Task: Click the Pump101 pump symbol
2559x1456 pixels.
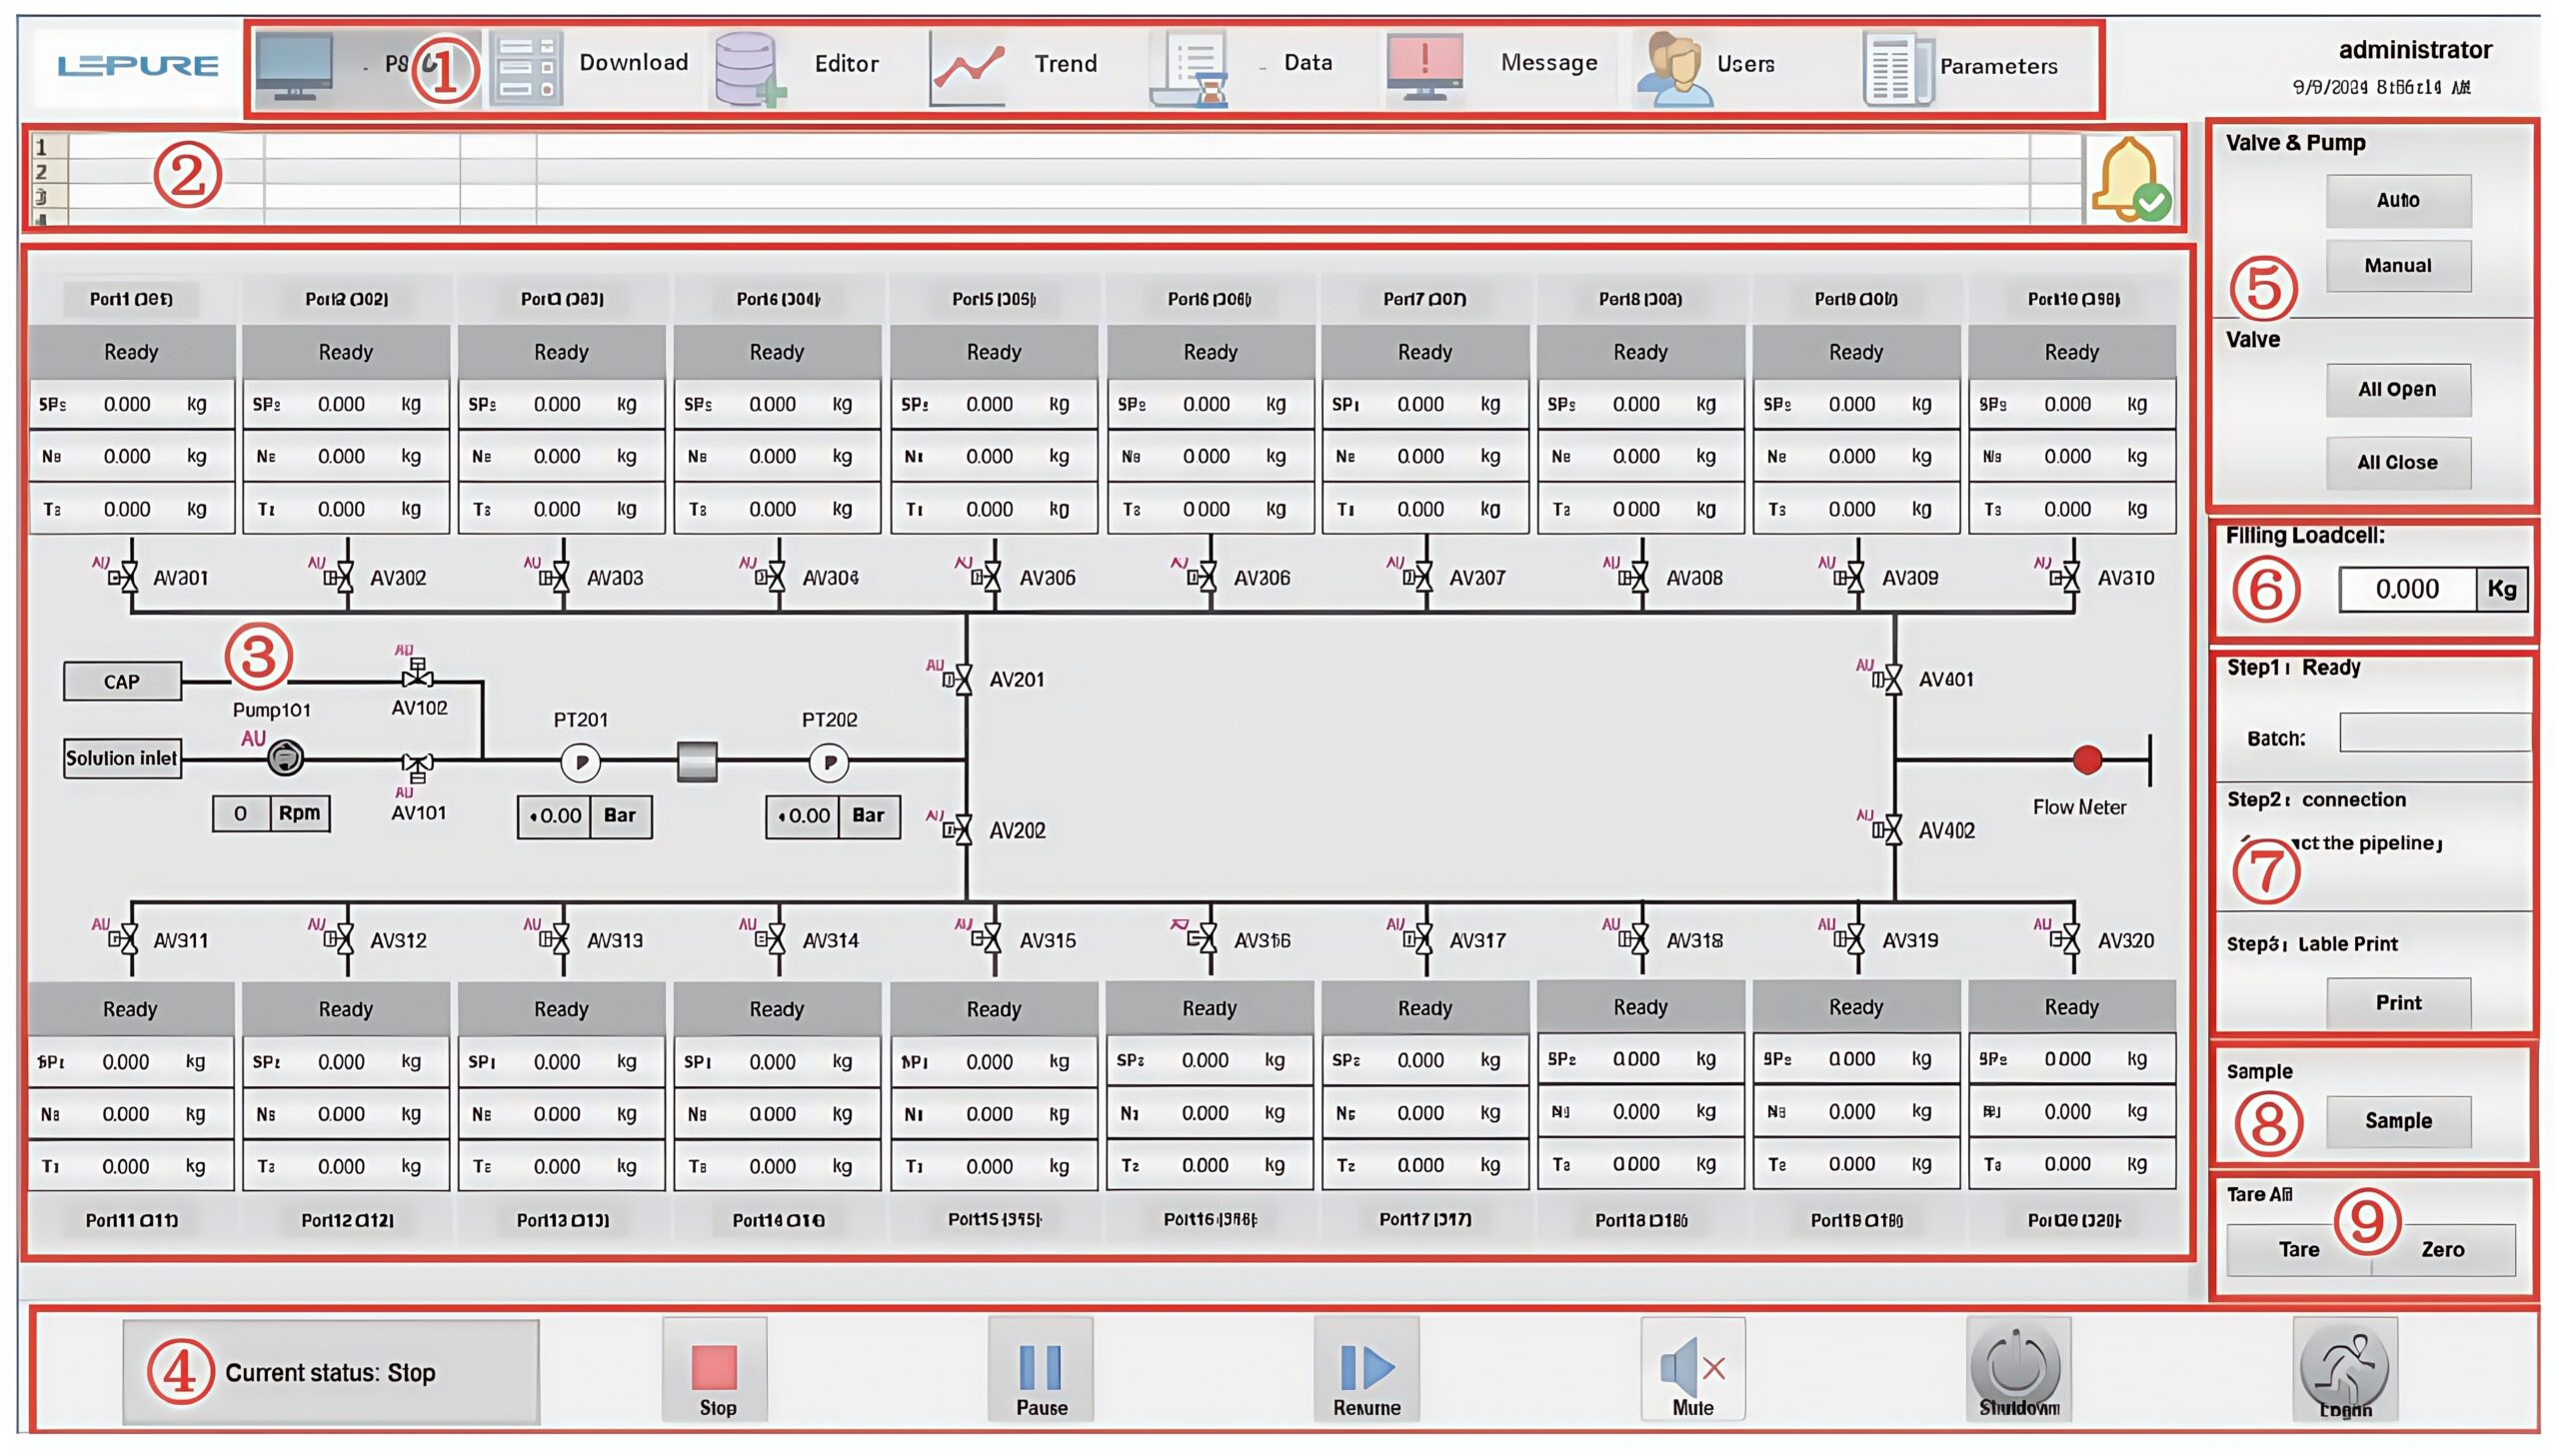Action: (x=285, y=758)
